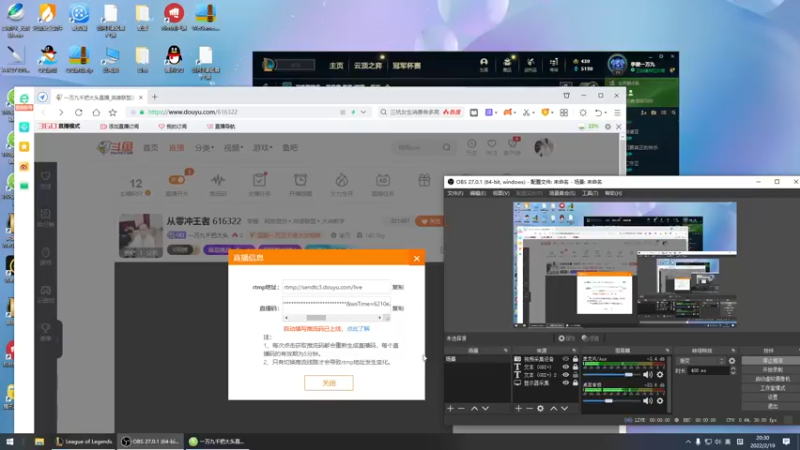This screenshot has width=800, height=450.
Task: Open the OBS Help menu
Action: (x=613, y=193)
